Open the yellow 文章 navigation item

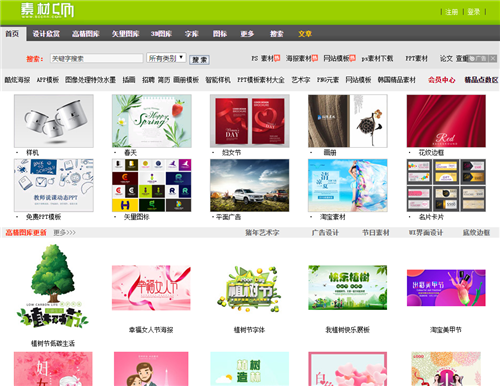coord(305,34)
